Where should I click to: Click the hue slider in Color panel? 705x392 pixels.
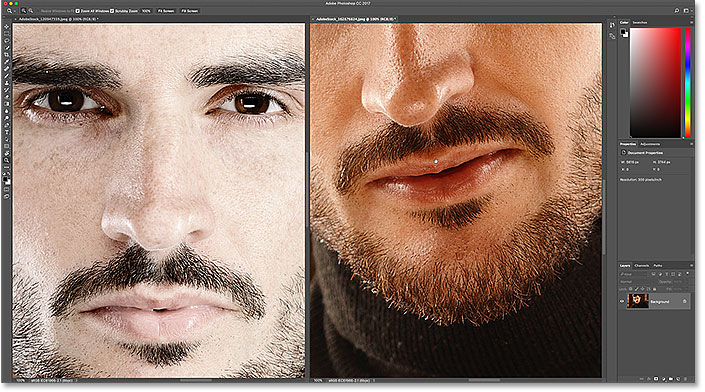(687, 83)
